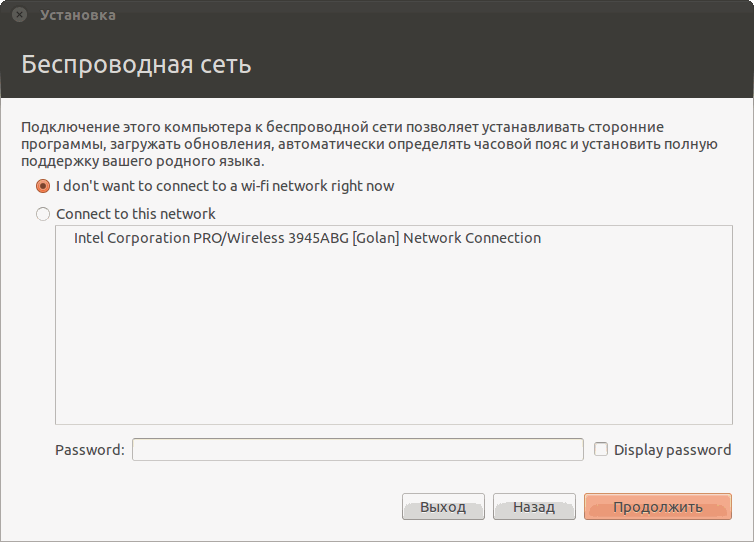Image resolution: width=754 pixels, height=542 pixels.
Task: Proceed with the Продолжить button
Action: click(657, 507)
